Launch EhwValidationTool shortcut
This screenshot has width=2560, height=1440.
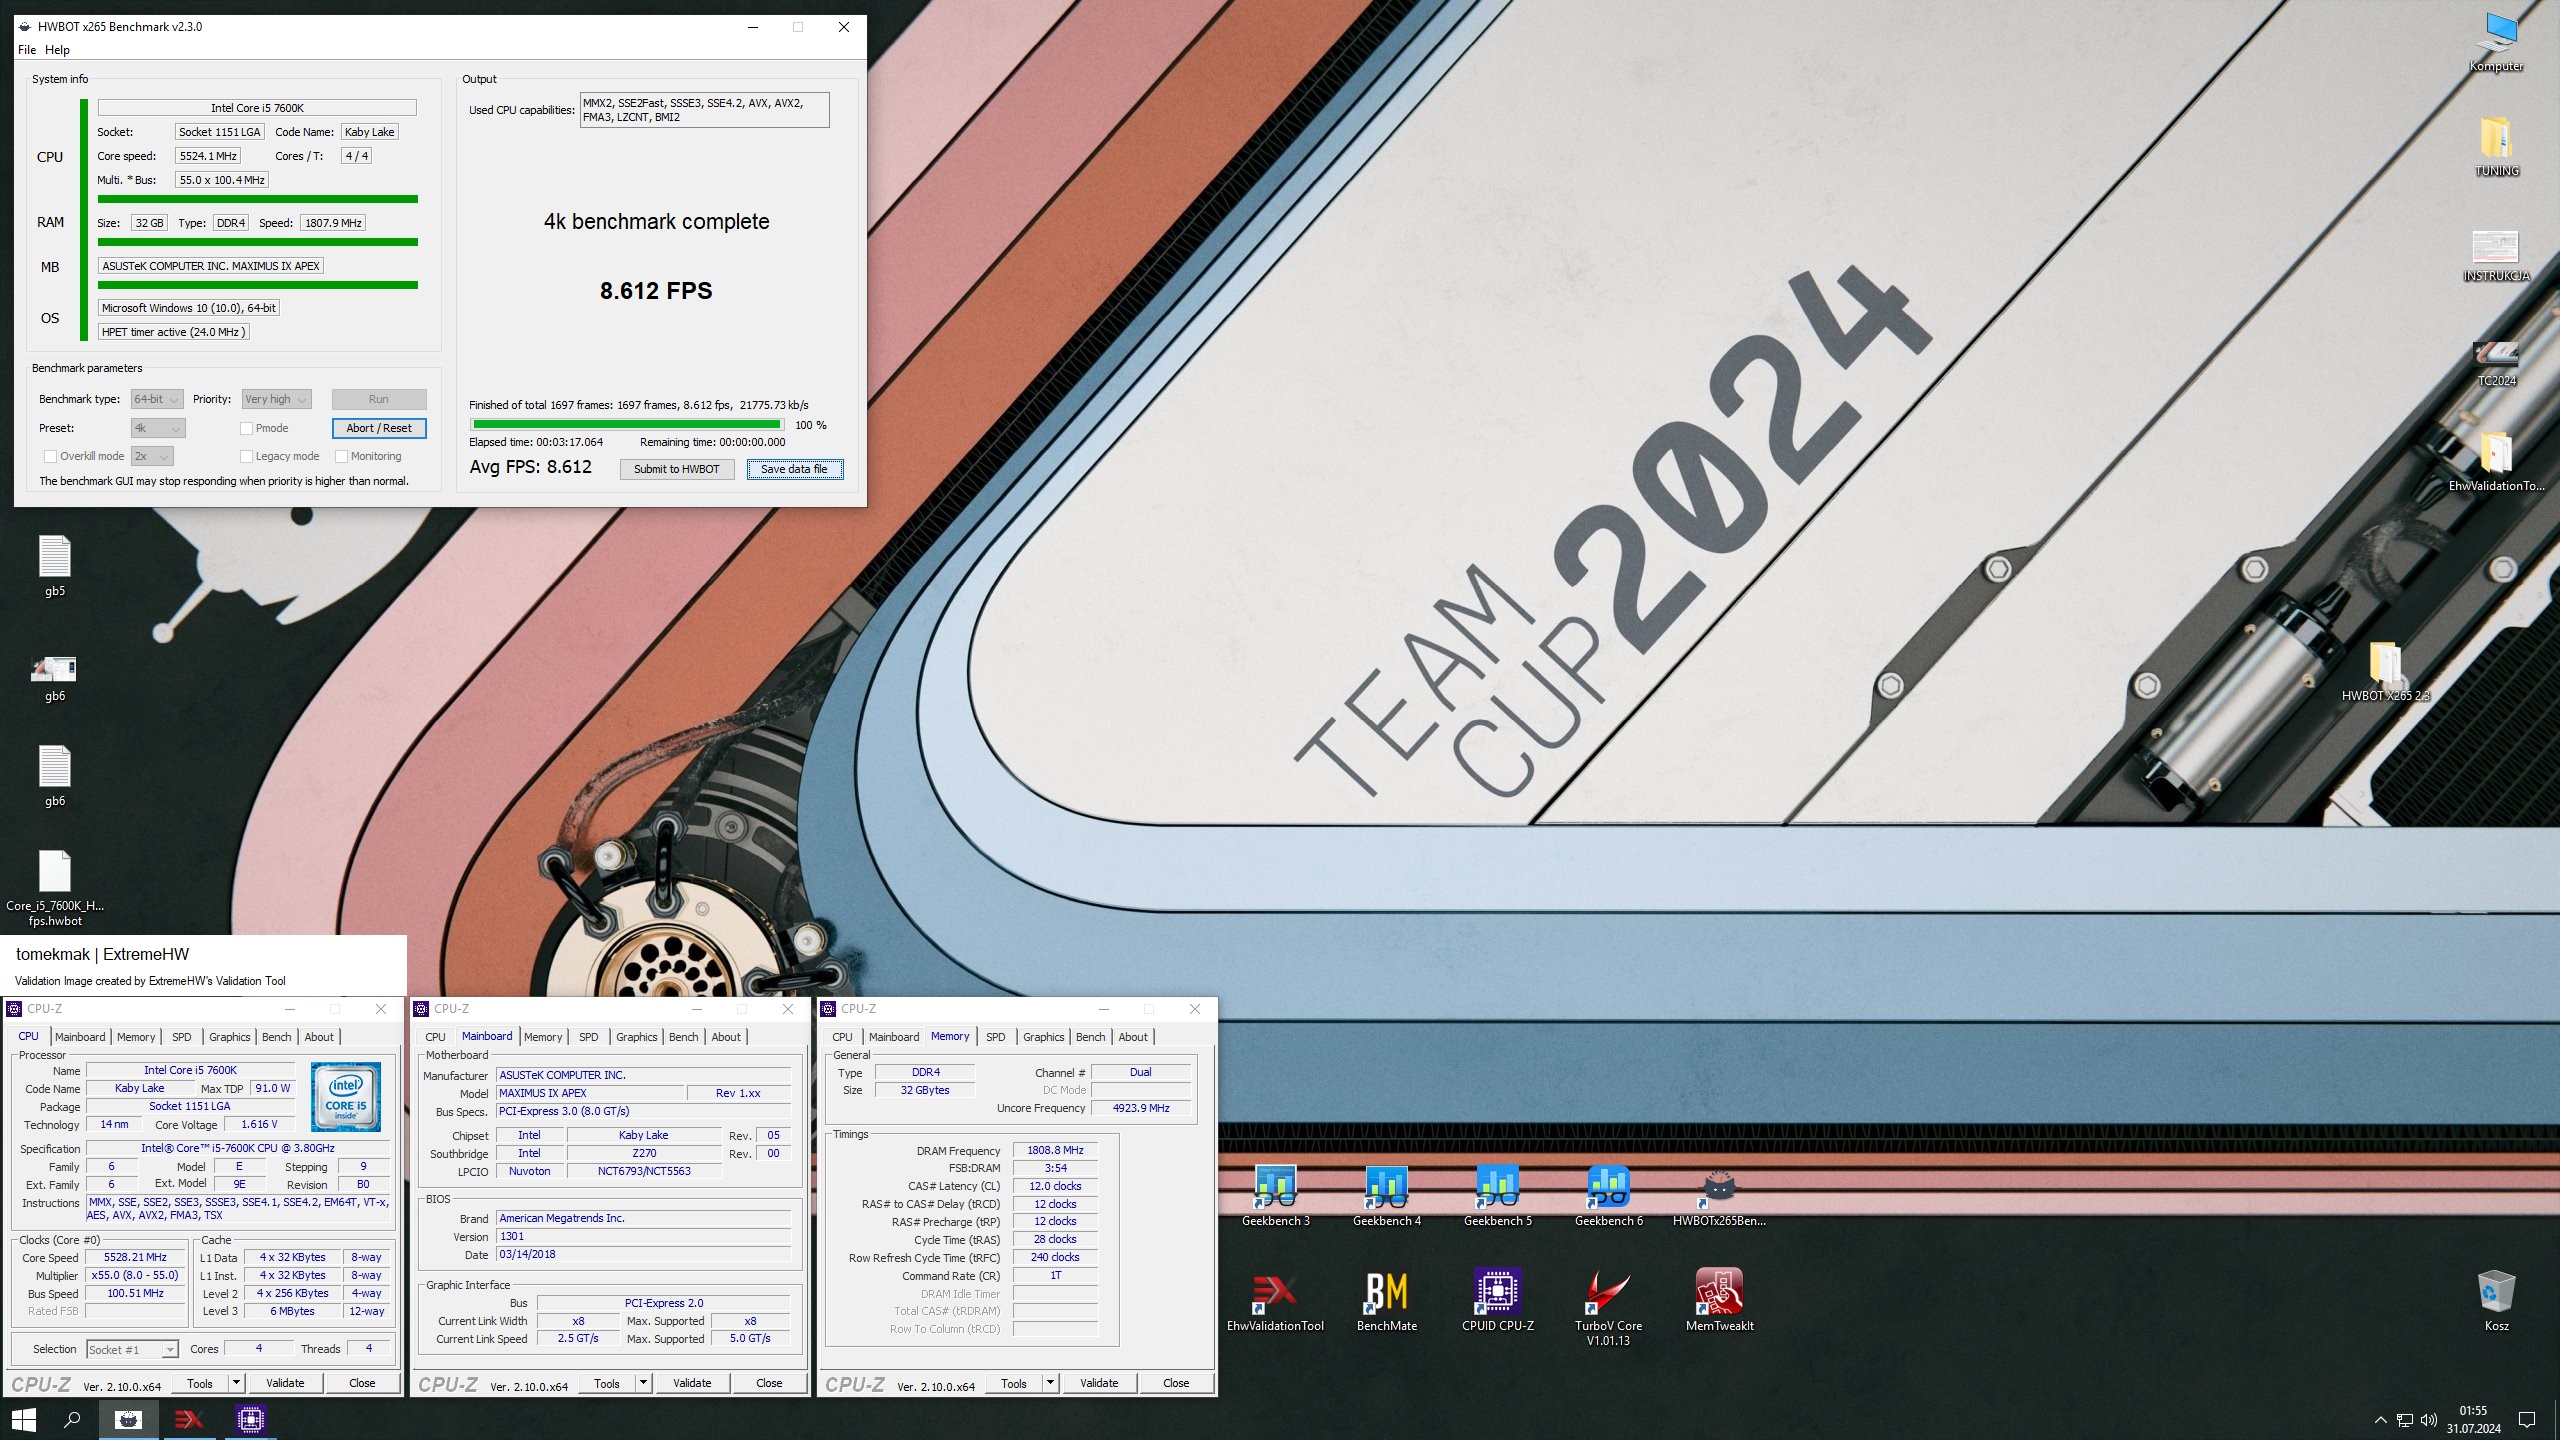[1276, 1300]
